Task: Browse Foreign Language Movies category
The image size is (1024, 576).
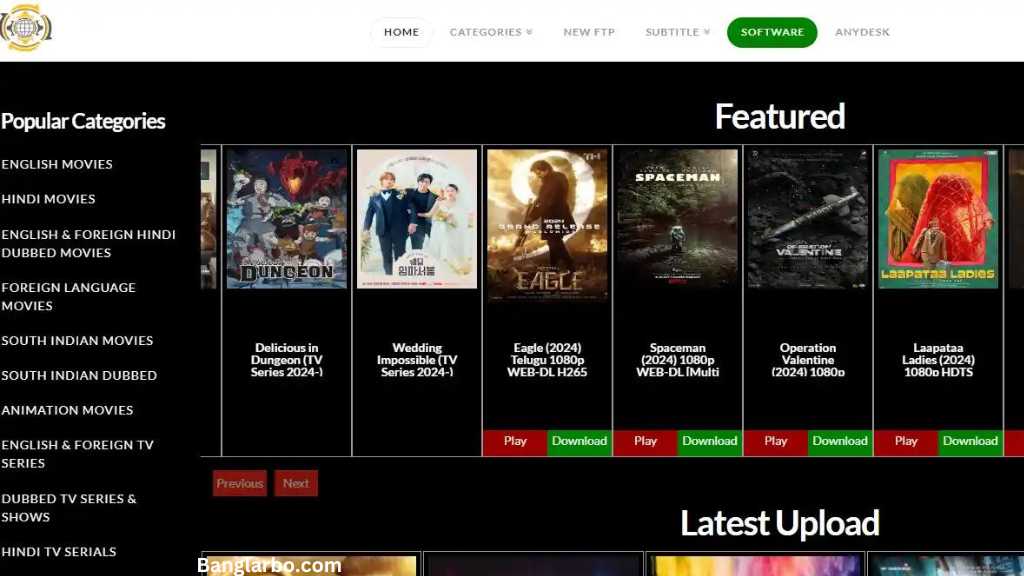Action: tap(69, 296)
